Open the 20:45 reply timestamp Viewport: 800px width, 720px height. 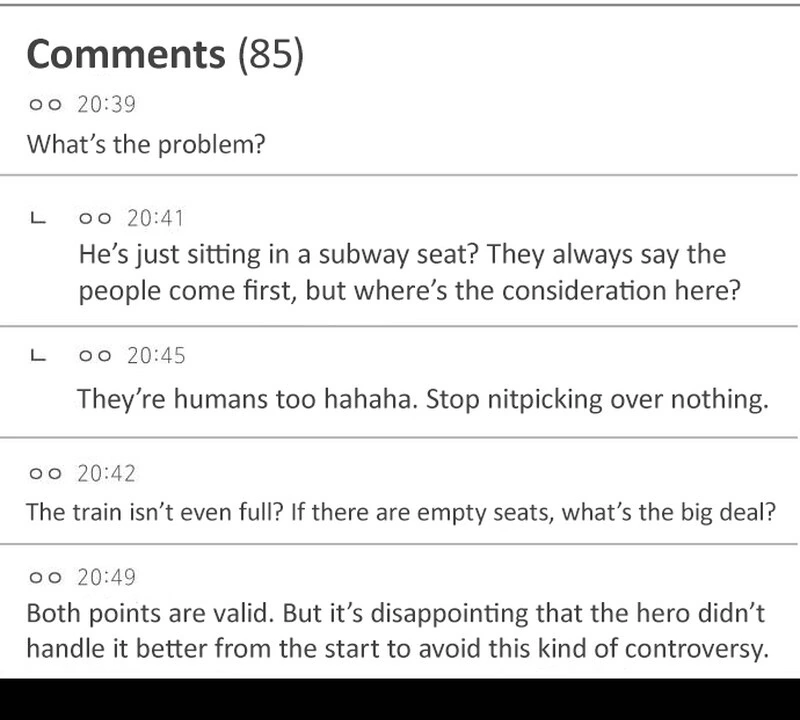coord(157,356)
